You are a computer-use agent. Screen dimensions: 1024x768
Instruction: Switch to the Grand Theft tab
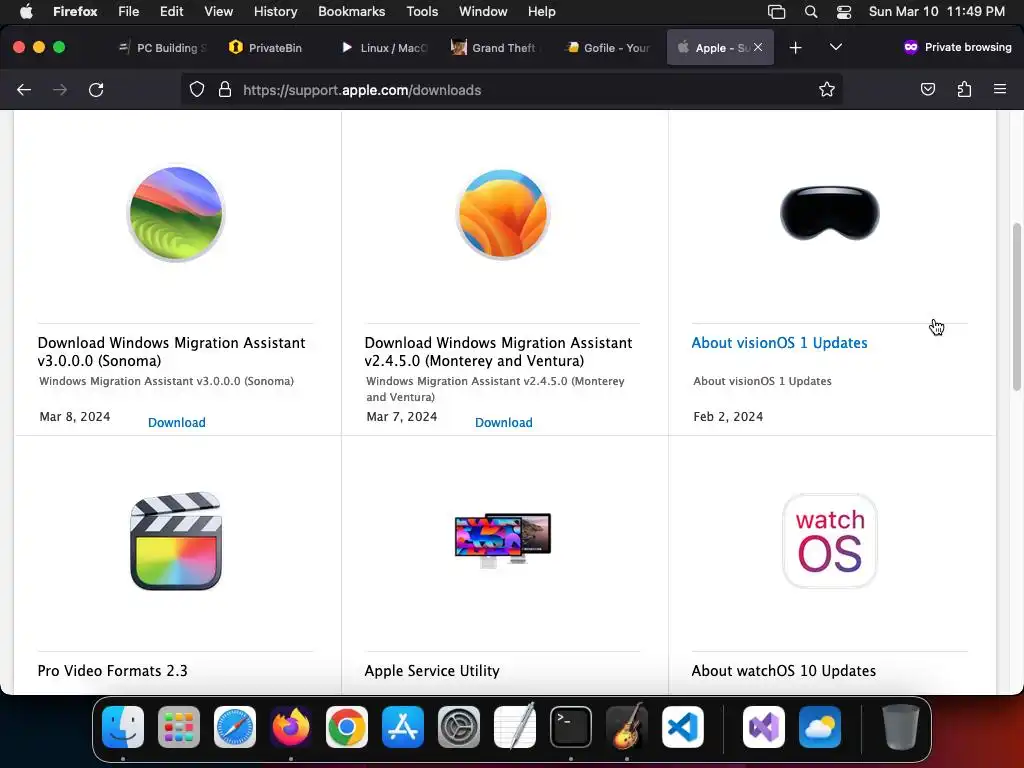(496, 48)
